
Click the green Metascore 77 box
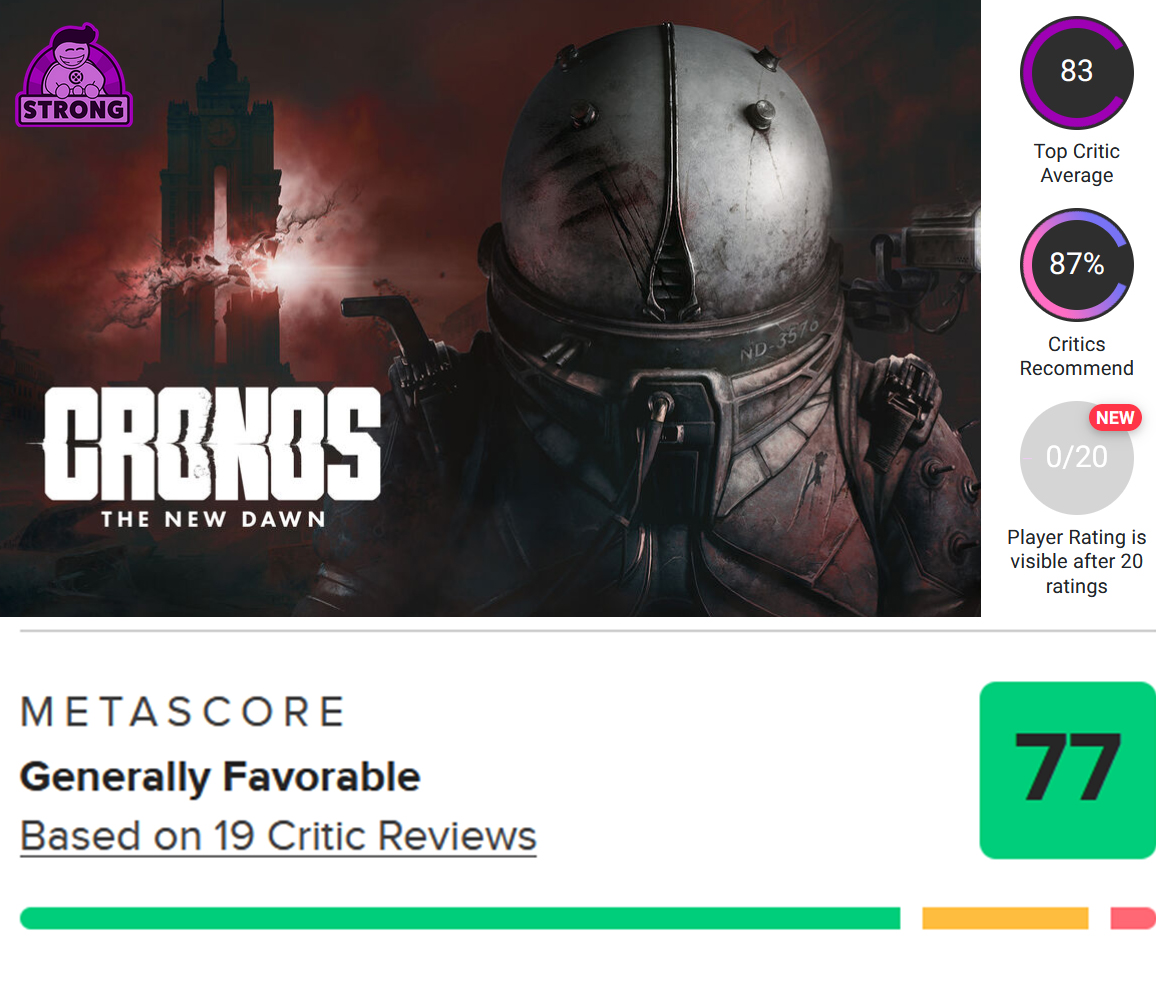pos(1067,770)
